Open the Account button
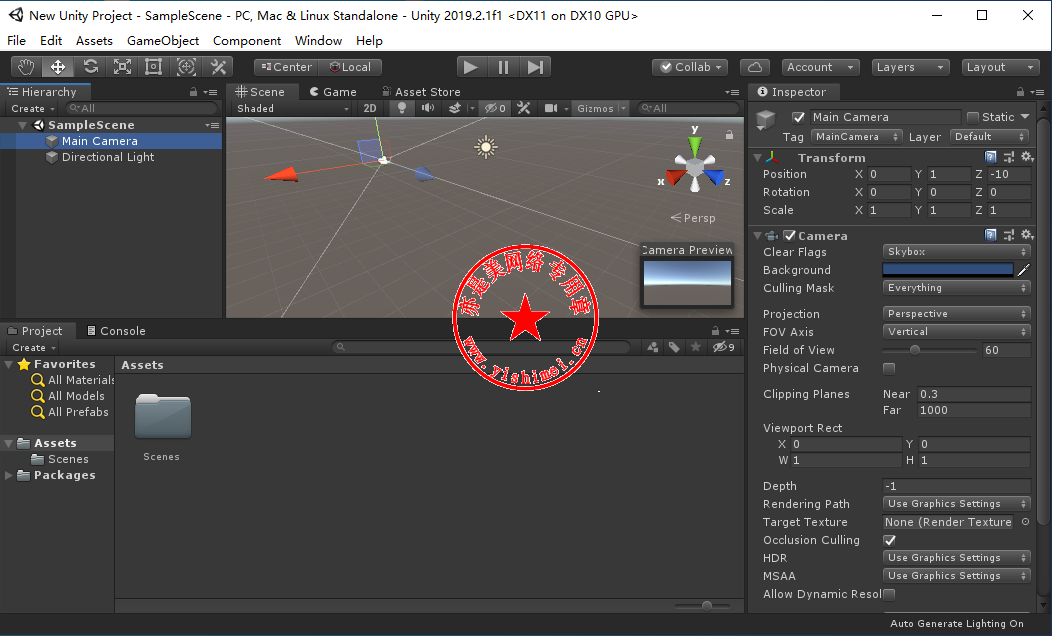Screen dimensions: 1052x636 [821, 67]
